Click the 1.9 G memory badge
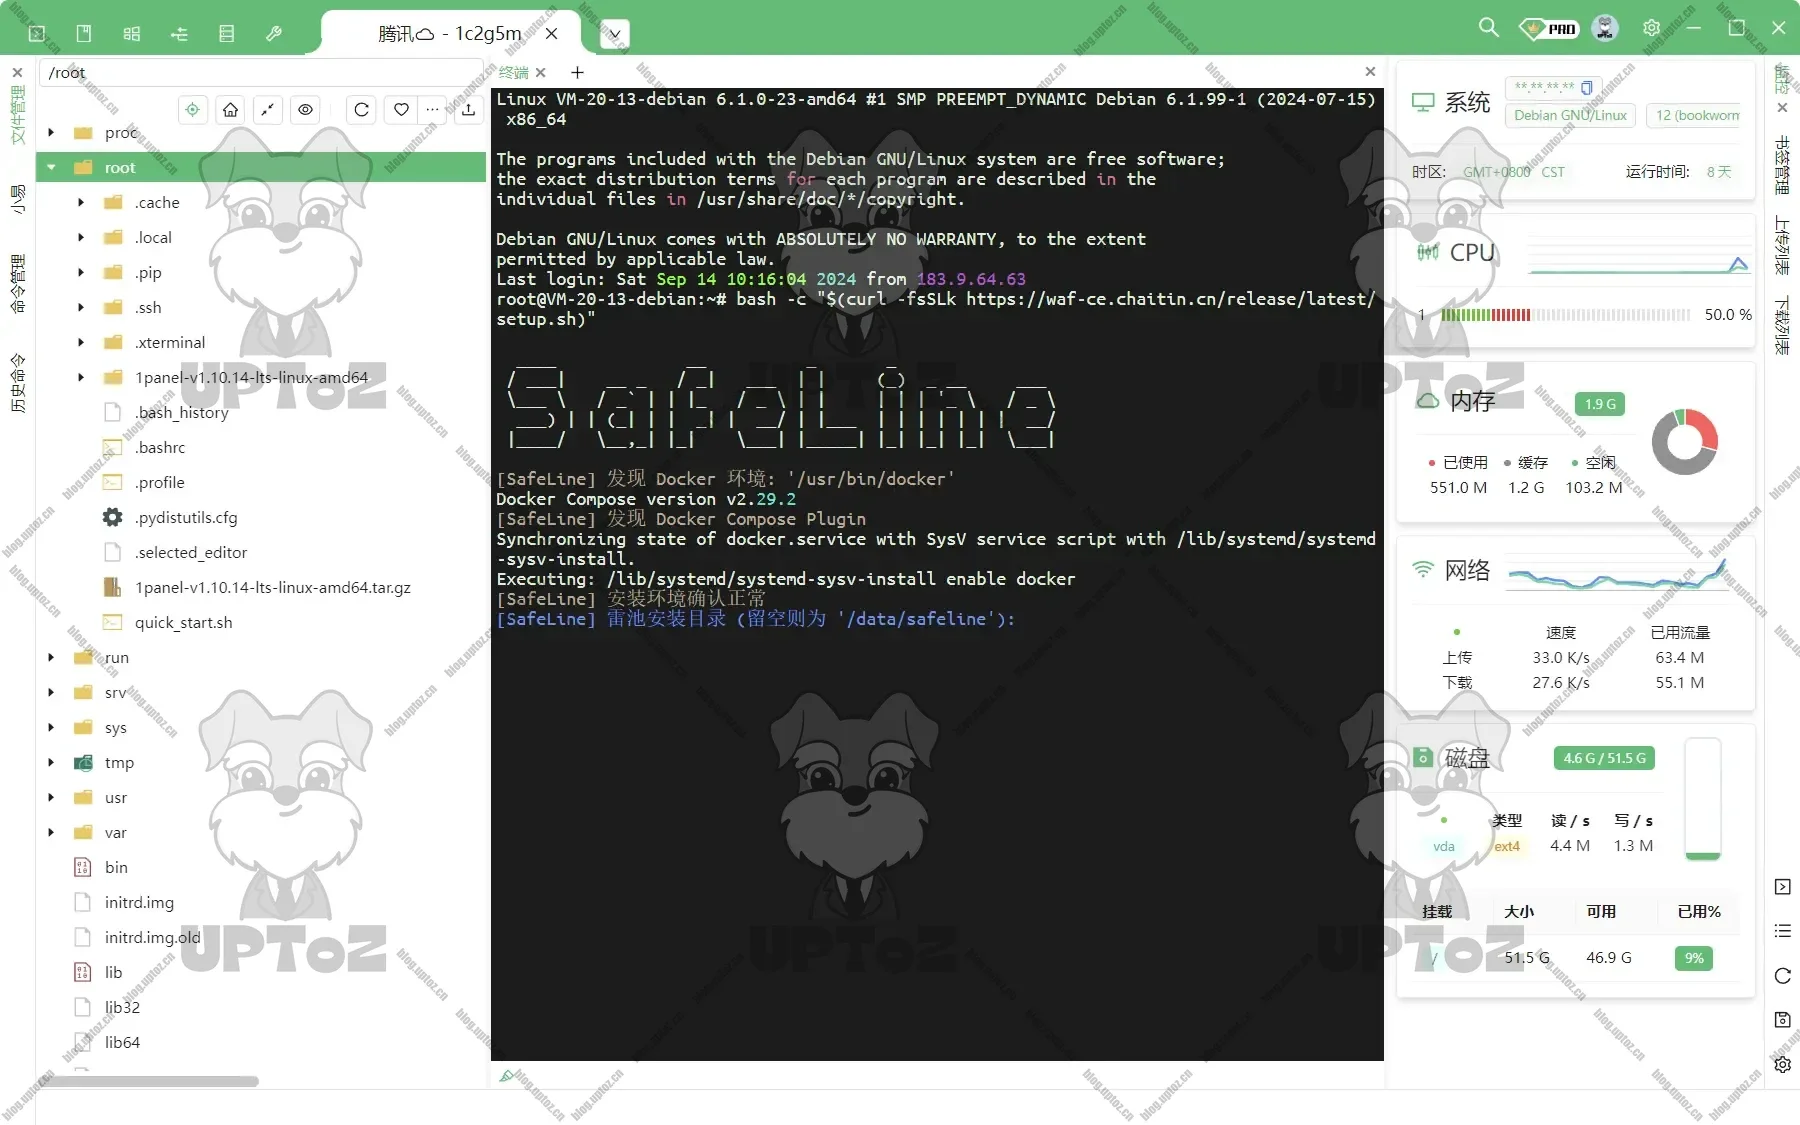Screen dimensions: 1800x1125 tap(1599, 404)
